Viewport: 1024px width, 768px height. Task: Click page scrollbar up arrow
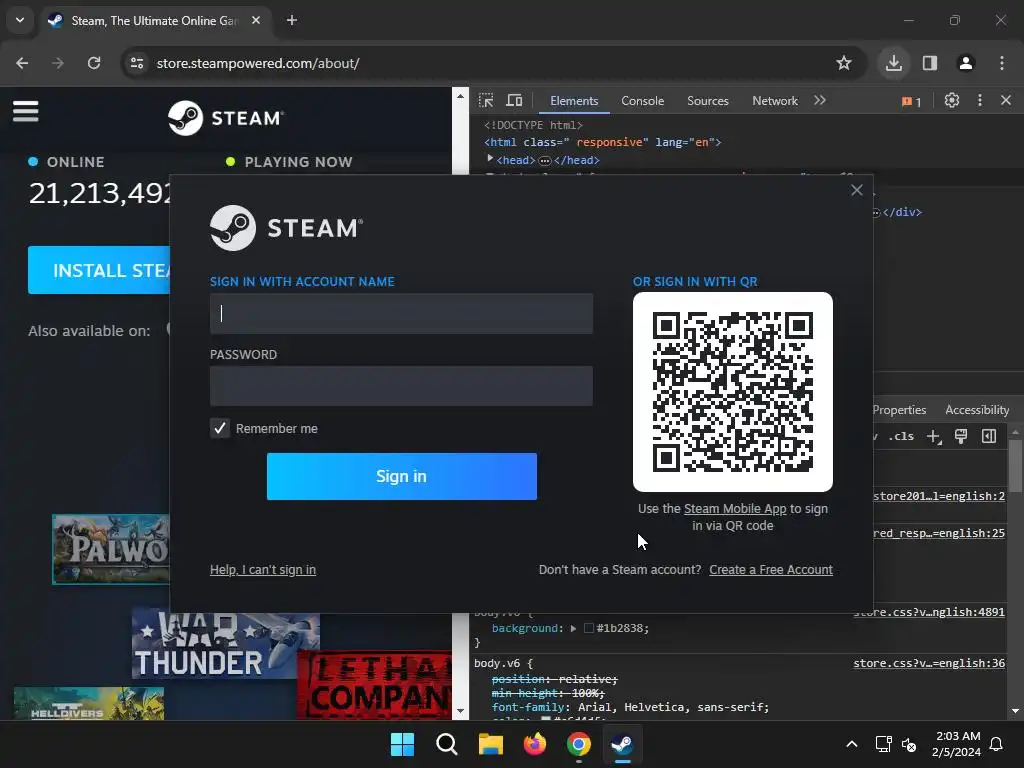coord(460,96)
